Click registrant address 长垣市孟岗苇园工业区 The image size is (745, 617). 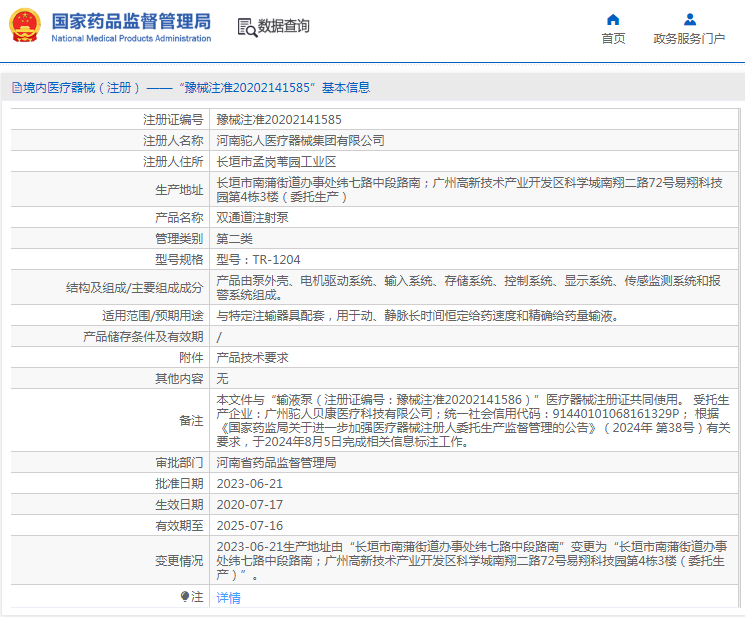[x=276, y=161]
